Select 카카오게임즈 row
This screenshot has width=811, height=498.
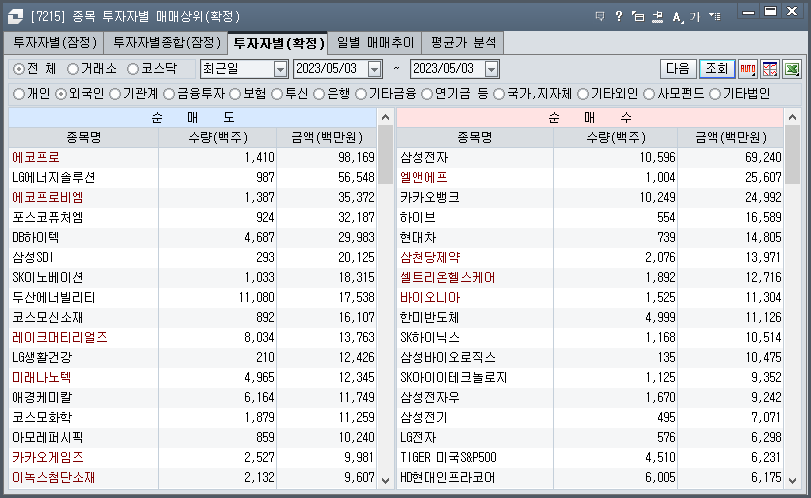[192, 458]
